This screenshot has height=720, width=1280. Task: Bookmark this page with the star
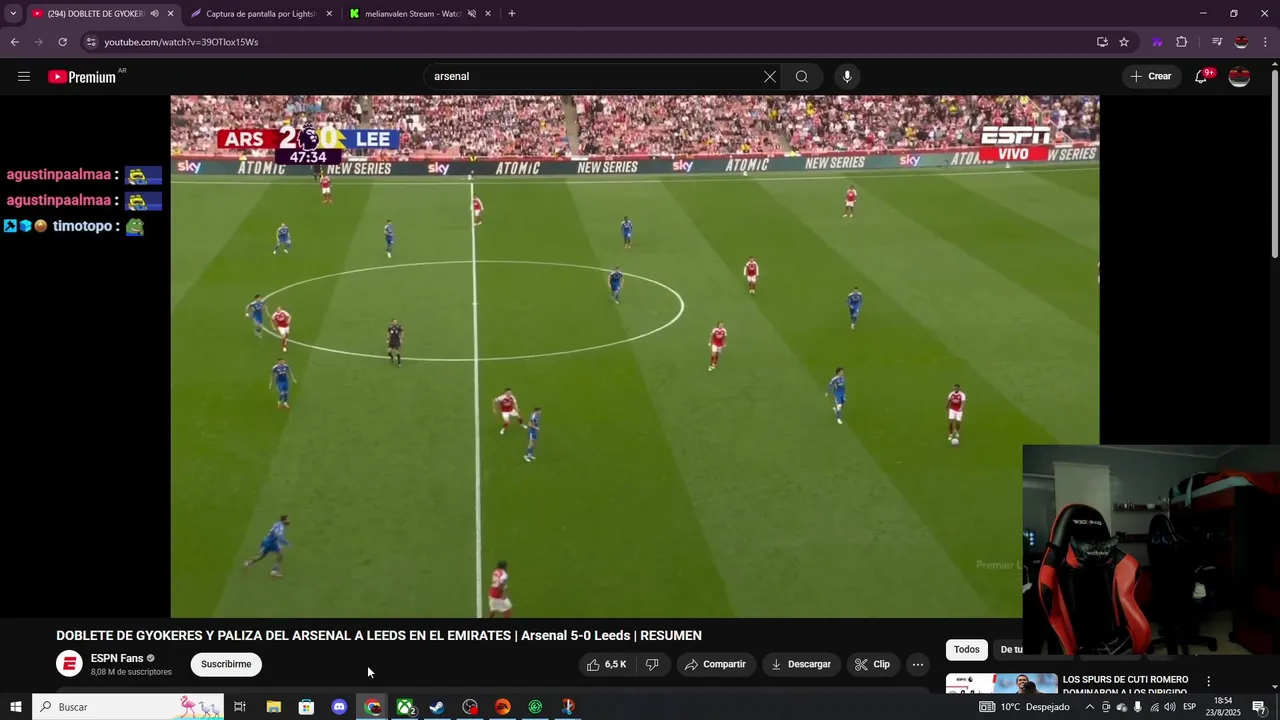click(x=1124, y=42)
